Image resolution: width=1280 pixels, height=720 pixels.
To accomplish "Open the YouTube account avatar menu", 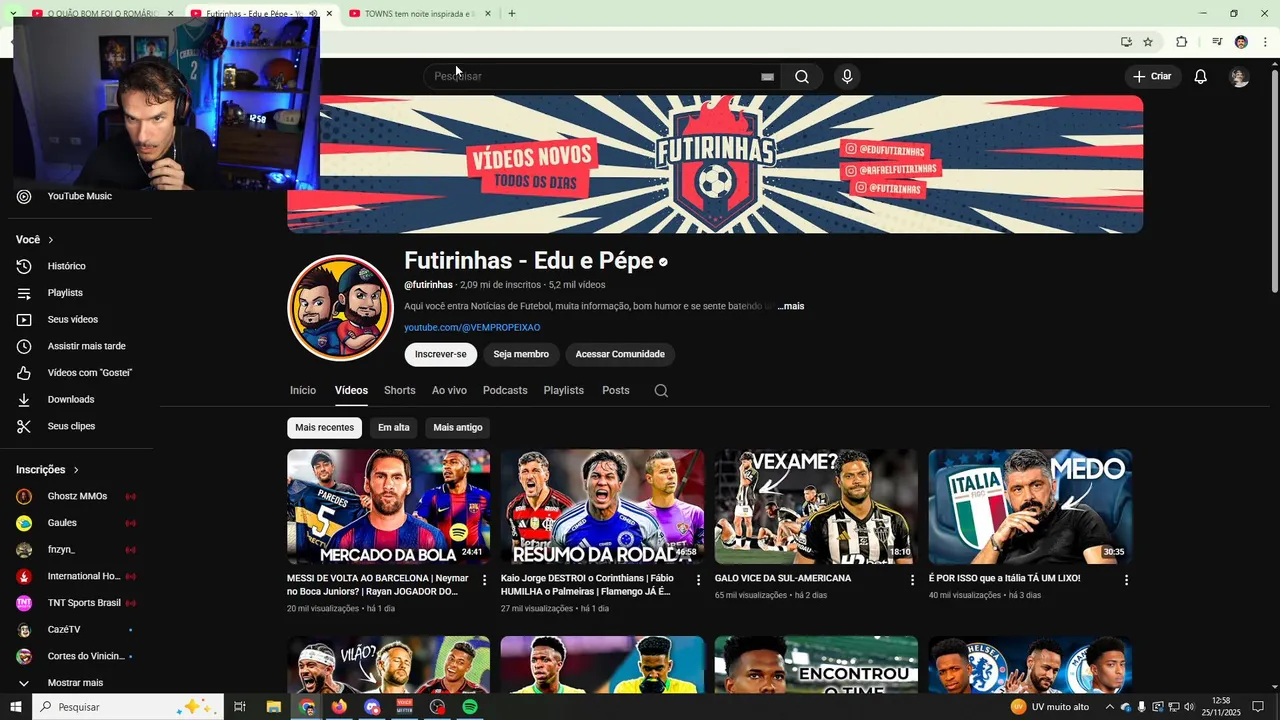I will point(1239,77).
